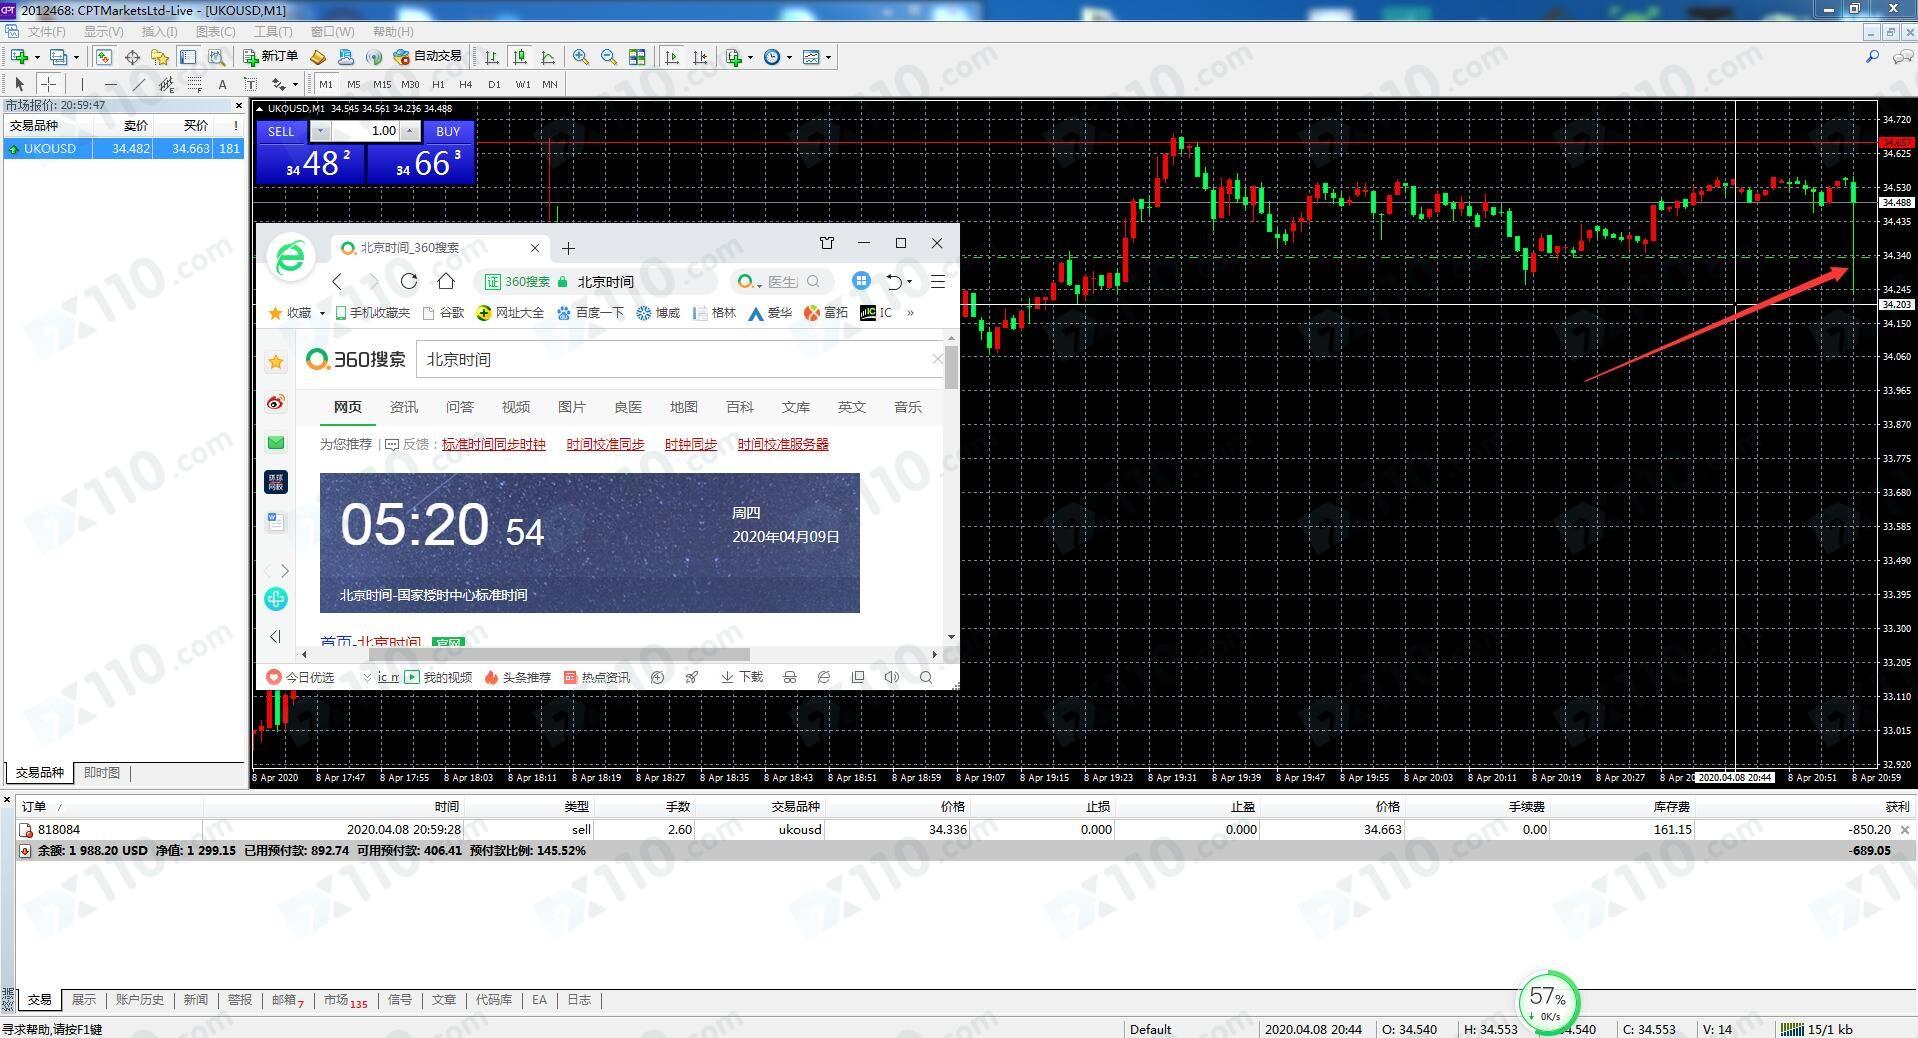Open the Strategy Tester icon
This screenshot has height=1038, width=1918.
[216, 57]
